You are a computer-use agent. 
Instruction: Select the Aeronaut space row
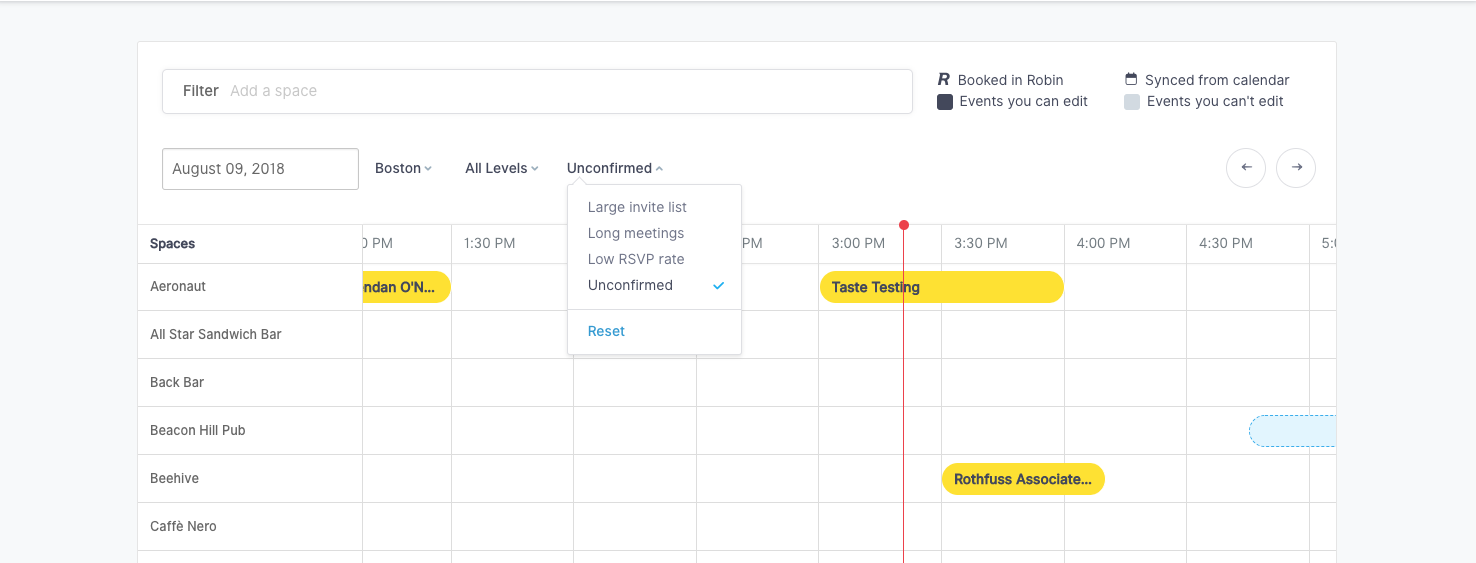178,286
